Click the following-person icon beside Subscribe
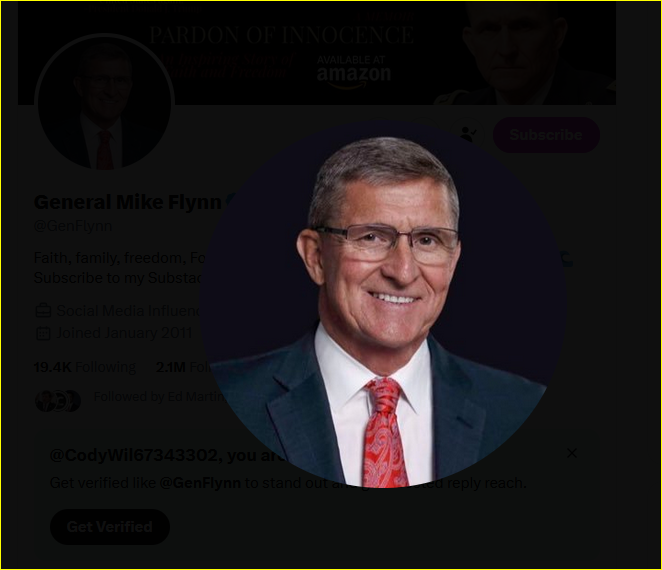Image resolution: width=662 pixels, height=570 pixels. pos(468,134)
